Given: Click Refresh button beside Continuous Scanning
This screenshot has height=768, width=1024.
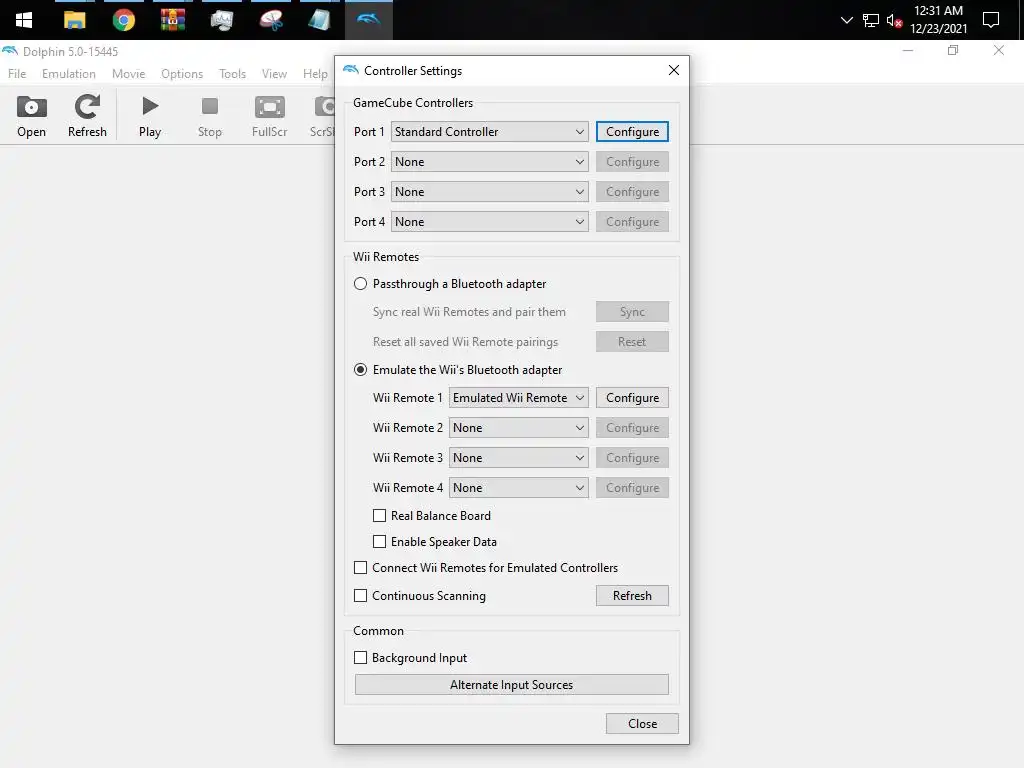Looking at the screenshot, I should 632,596.
